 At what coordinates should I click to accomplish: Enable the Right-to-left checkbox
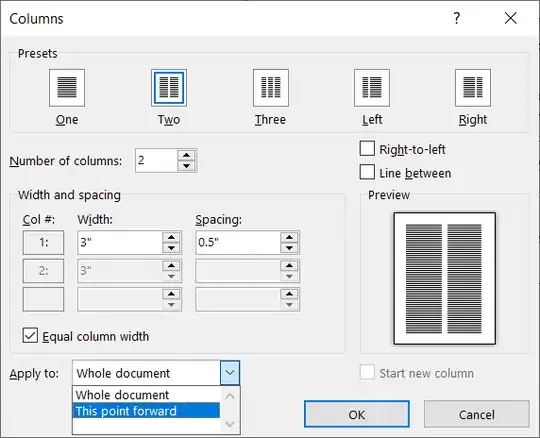pos(367,149)
